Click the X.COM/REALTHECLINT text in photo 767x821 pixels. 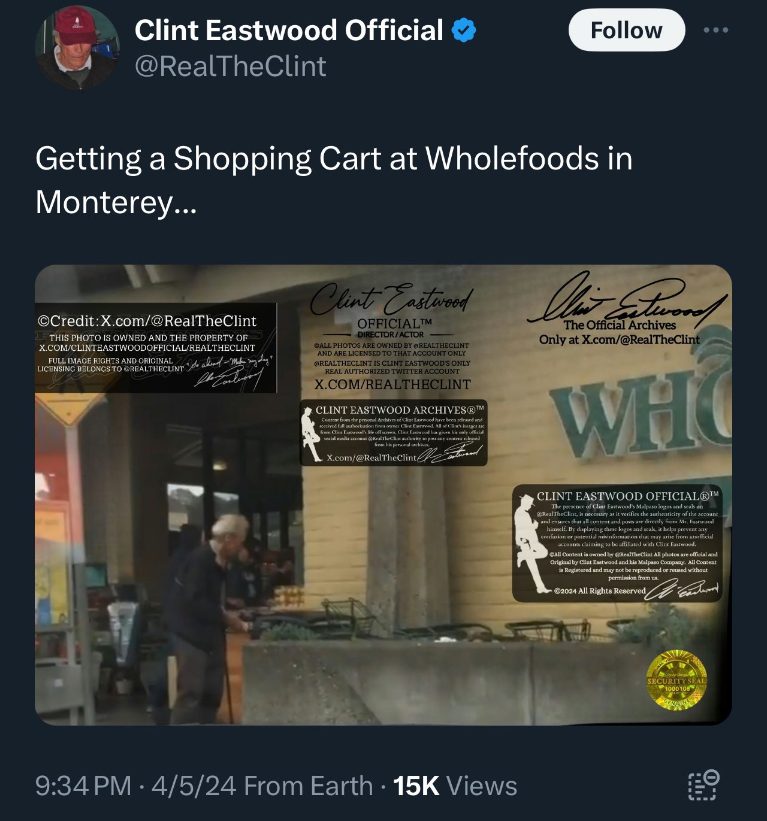393,384
